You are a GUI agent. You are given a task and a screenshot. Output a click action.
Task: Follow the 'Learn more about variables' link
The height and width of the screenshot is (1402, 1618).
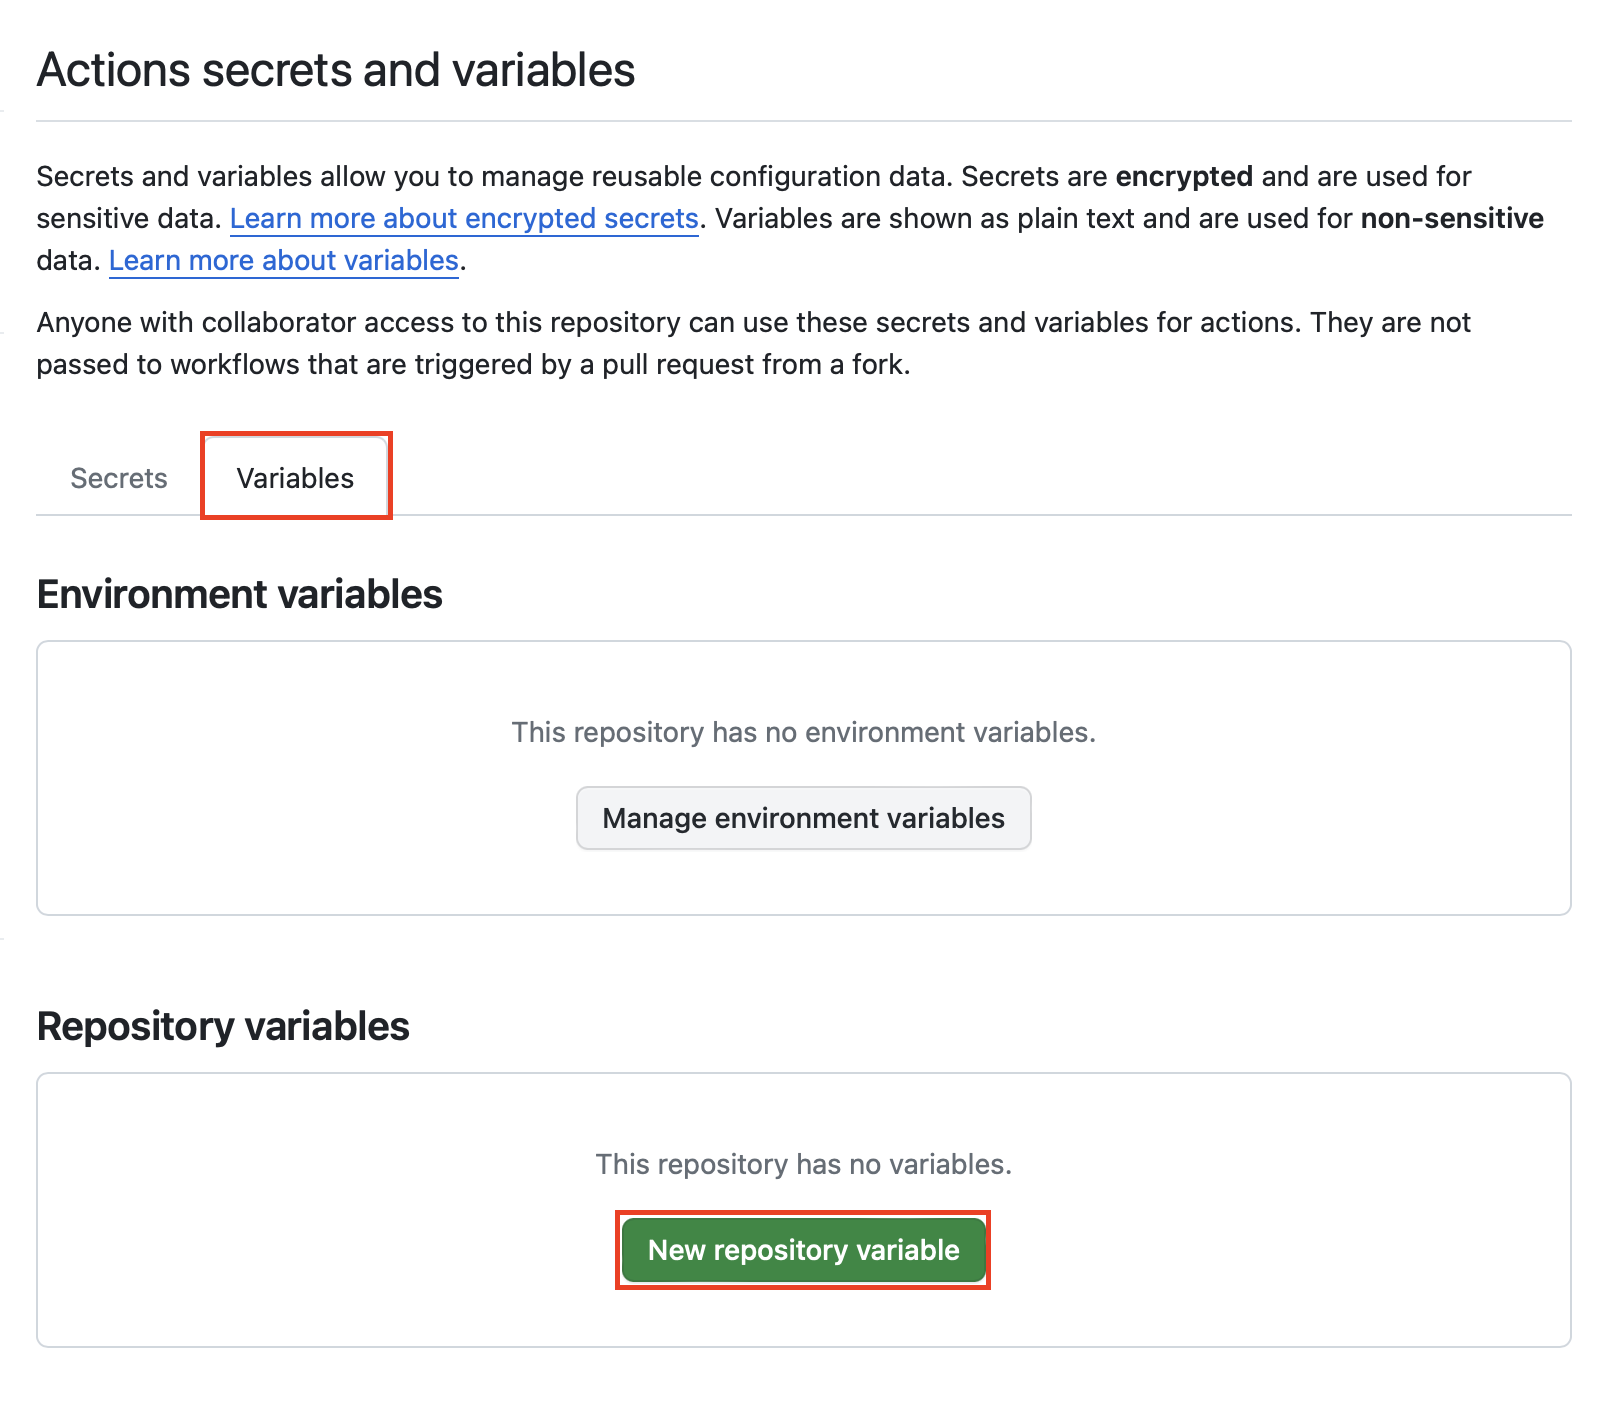coord(284,260)
